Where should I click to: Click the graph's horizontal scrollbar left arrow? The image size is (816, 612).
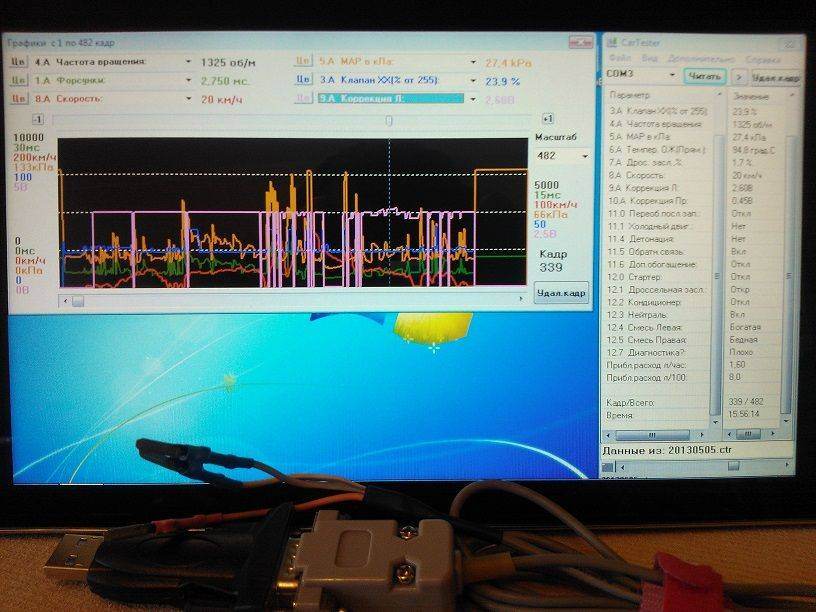click(x=64, y=300)
